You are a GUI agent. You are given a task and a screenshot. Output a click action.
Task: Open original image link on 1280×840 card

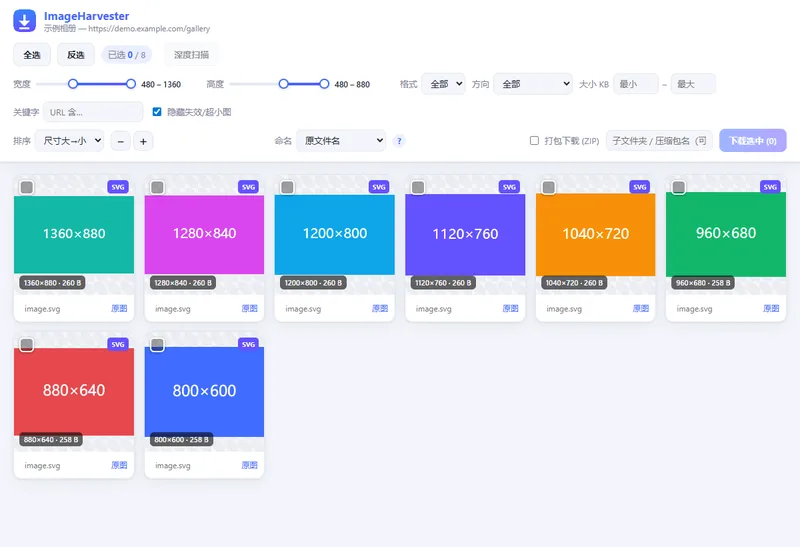tap(249, 308)
